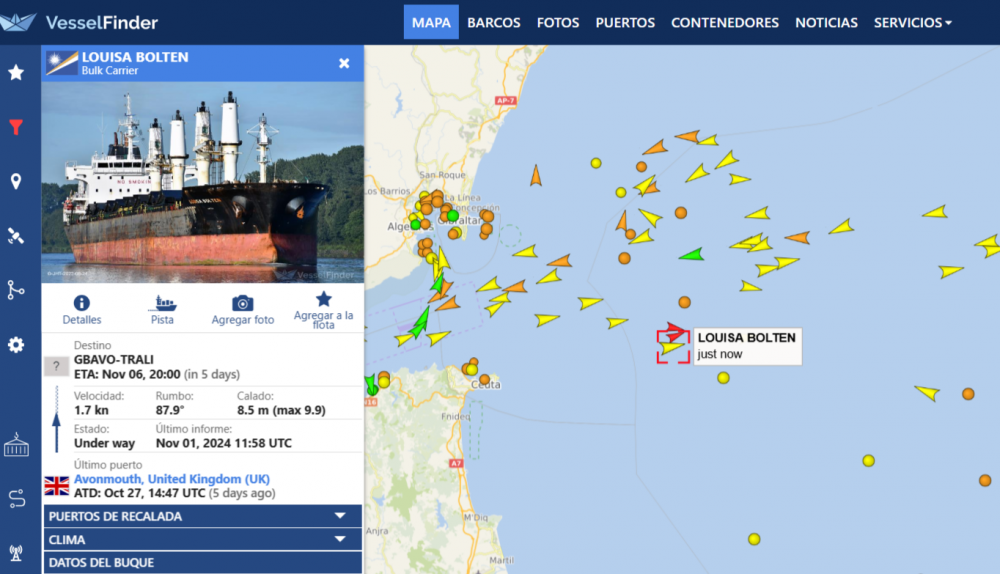Close the LOUISA BOLTEN vessel panel
Screen dimensions: 1000x574
pyautogui.click(x=344, y=63)
